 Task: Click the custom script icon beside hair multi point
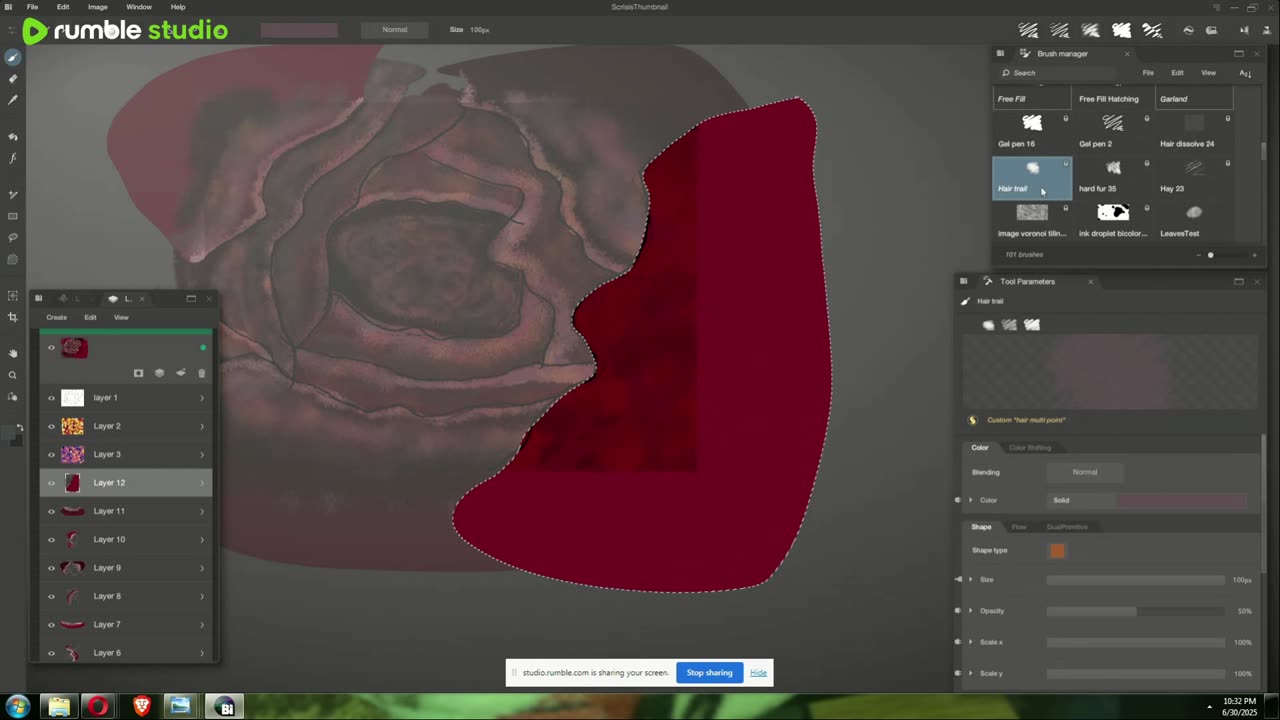[x=973, y=420]
